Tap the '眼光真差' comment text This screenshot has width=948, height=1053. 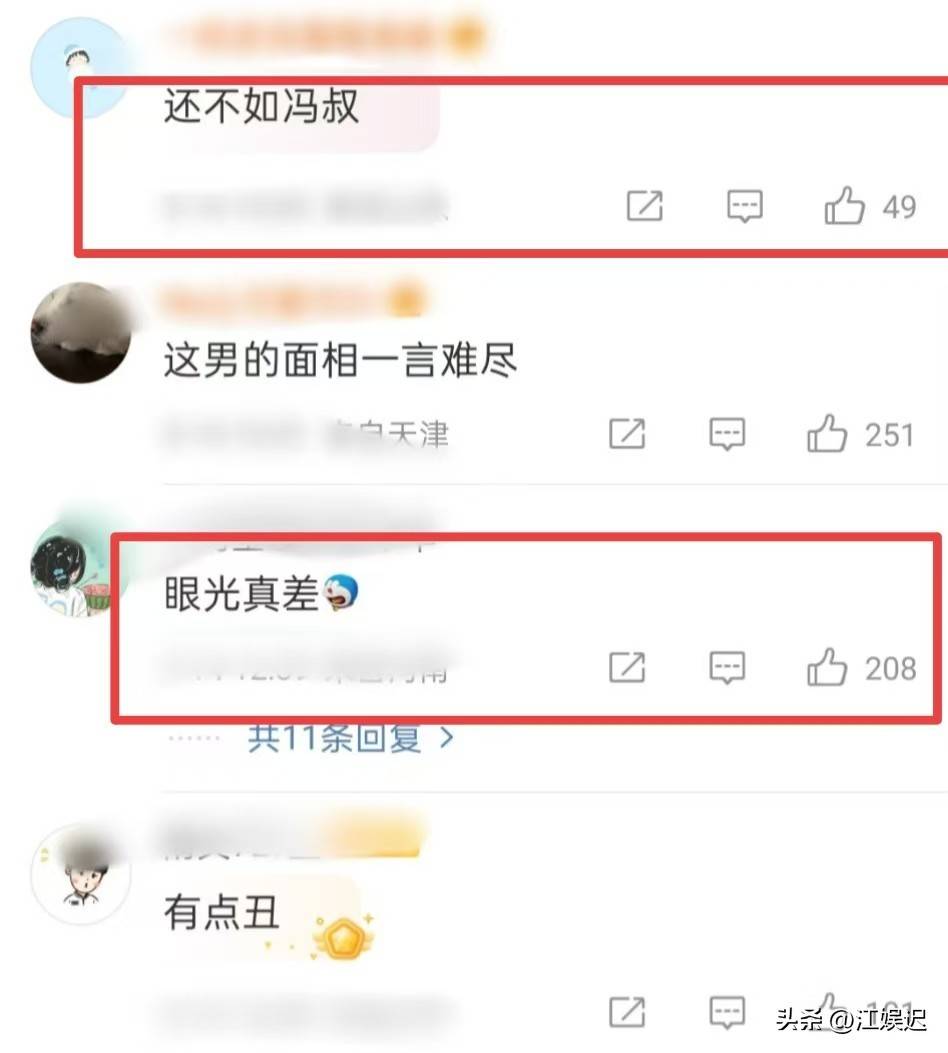pyautogui.click(x=241, y=594)
